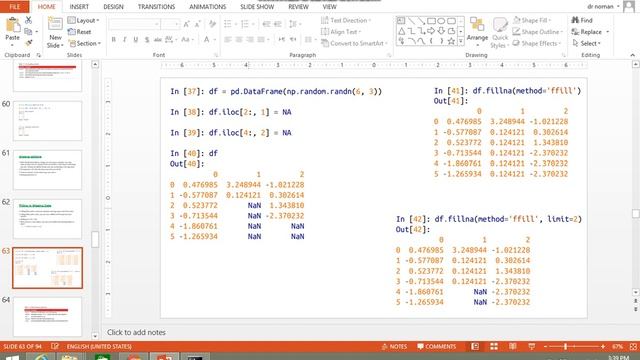Open the font name combo box
Image resolution: width=640 pixels, height=360 pixels.
pos(134,24)
